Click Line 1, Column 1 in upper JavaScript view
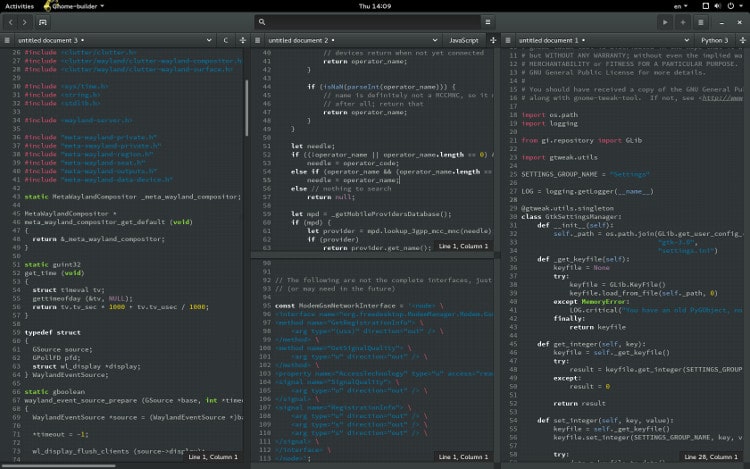Viewport: 750px width, 469px height. (x=463, y=246)
